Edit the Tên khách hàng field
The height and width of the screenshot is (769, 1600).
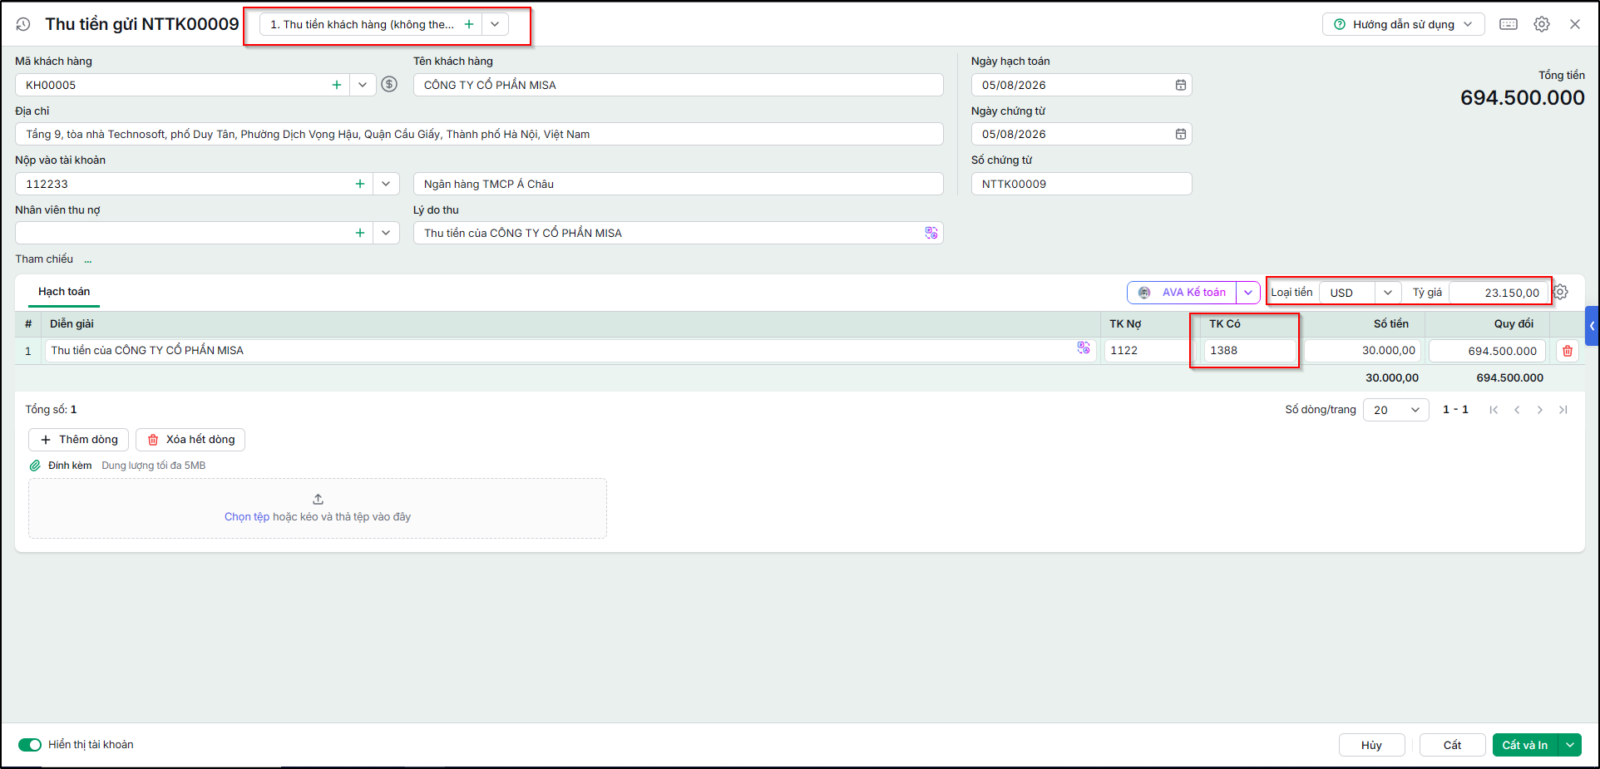point(678,85)
